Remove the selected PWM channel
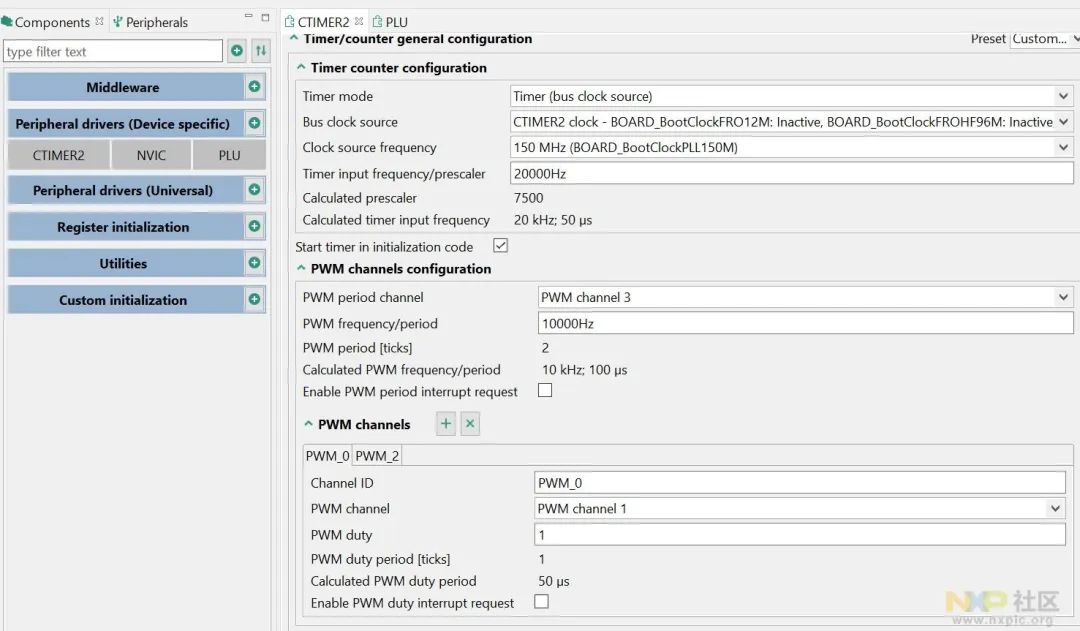This screenshot has height=631, width=1080. click(x=470, y=424)
